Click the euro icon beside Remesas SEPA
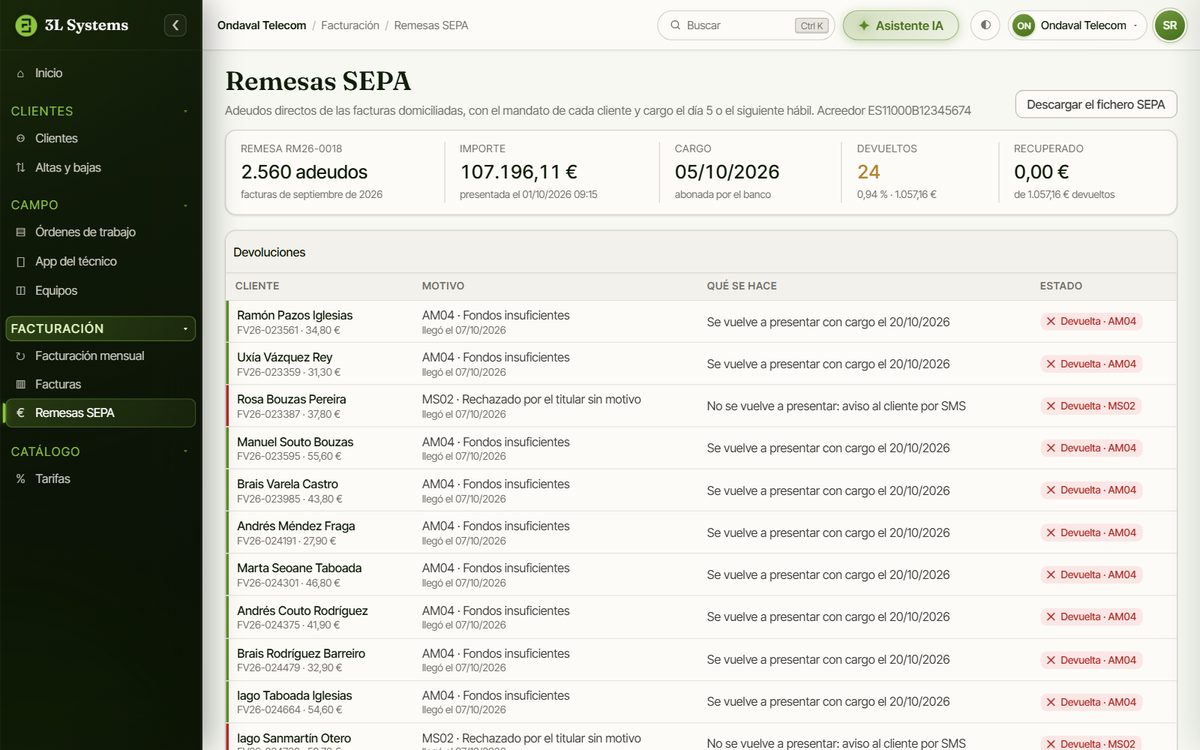Viewport: 1200px width, 750px height. click(21, 413)
